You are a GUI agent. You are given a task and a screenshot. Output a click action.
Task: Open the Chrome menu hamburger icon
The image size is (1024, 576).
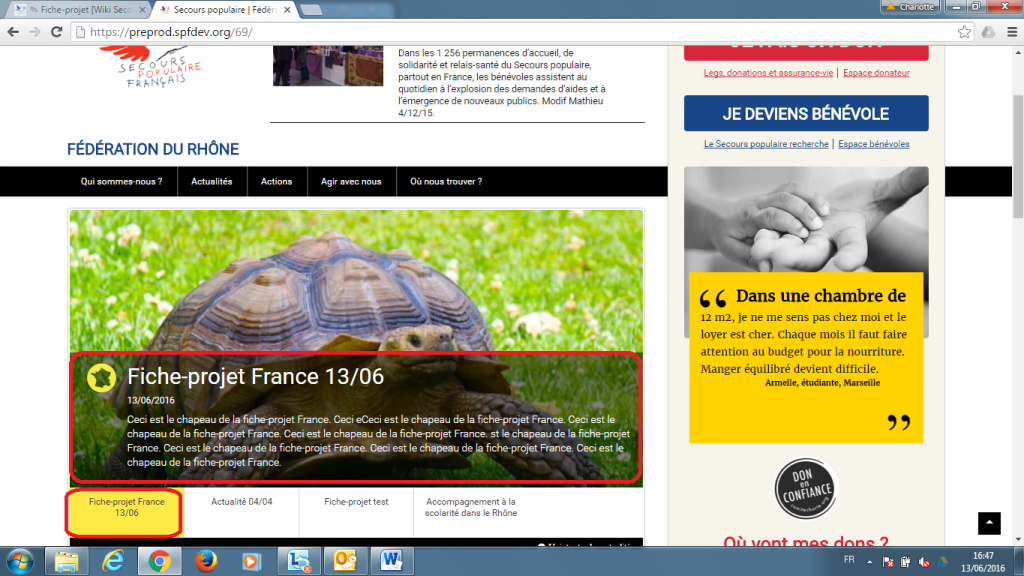[x=1012, y=32]
